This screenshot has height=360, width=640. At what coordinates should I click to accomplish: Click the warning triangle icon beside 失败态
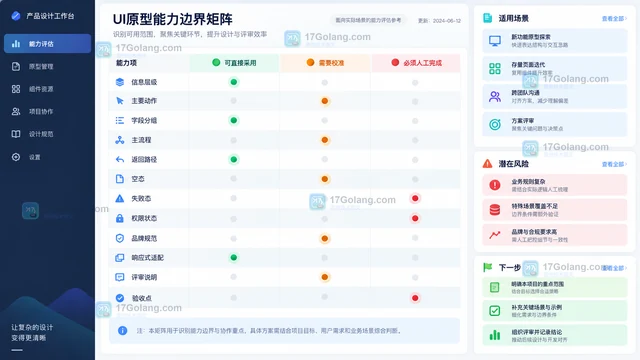pyautogui.click(x=120, y=198)
